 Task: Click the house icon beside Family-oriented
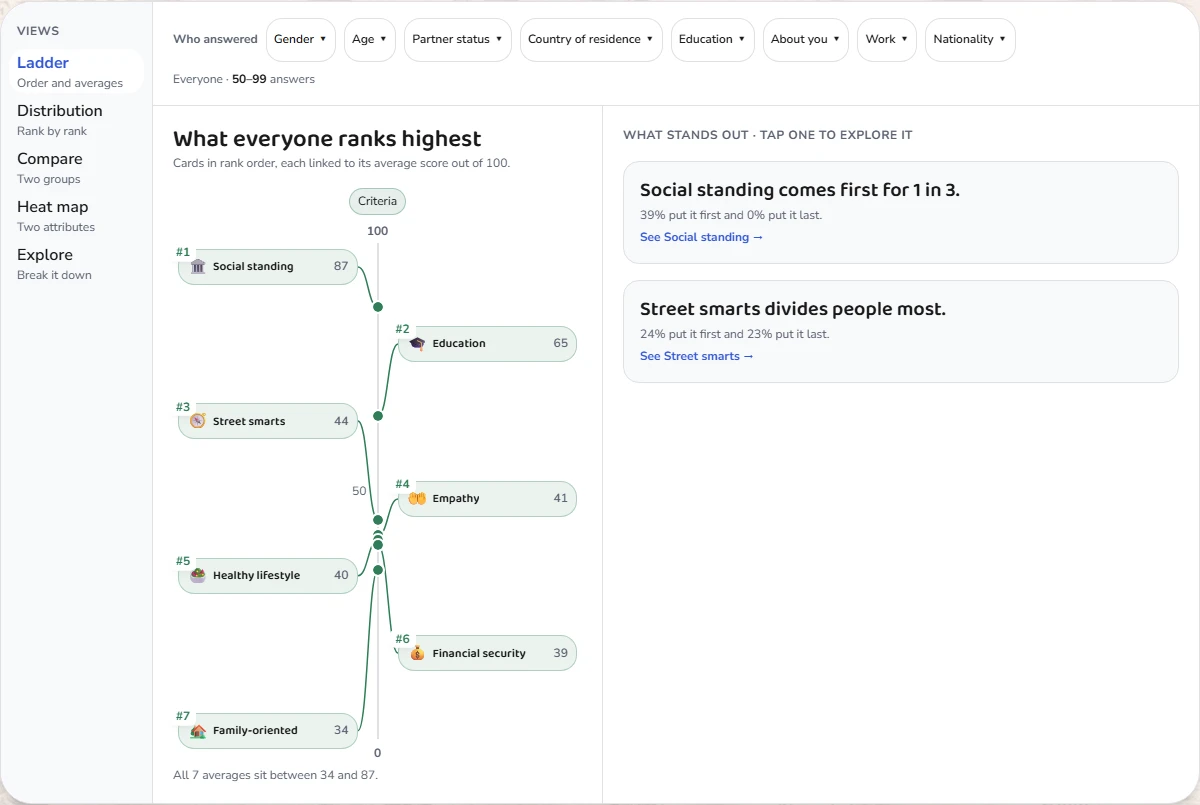198,731
